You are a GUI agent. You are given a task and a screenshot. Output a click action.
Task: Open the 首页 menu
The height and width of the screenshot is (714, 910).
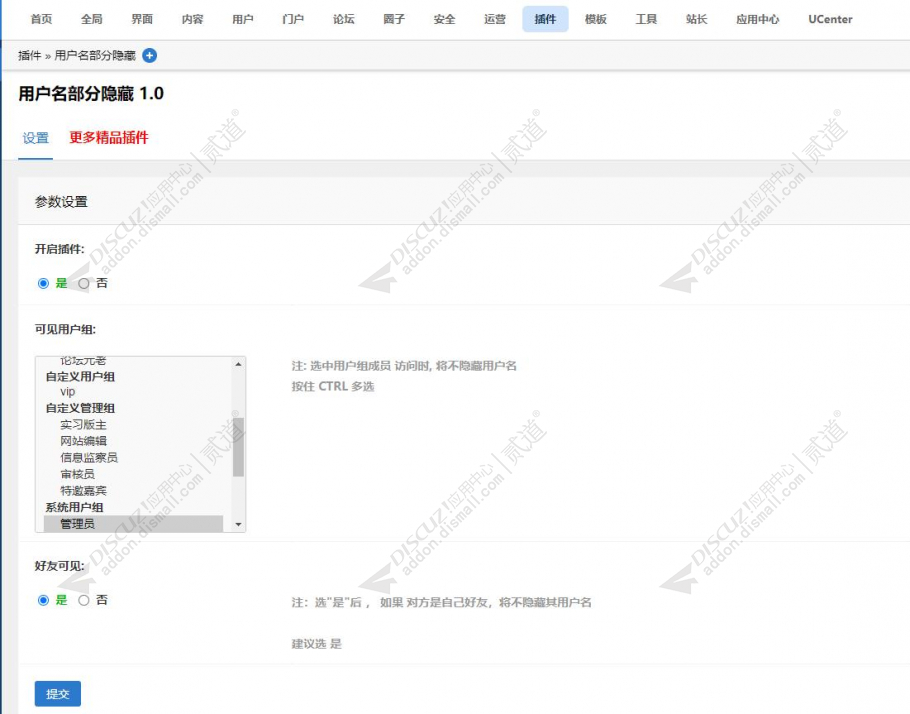coord(41,19)
